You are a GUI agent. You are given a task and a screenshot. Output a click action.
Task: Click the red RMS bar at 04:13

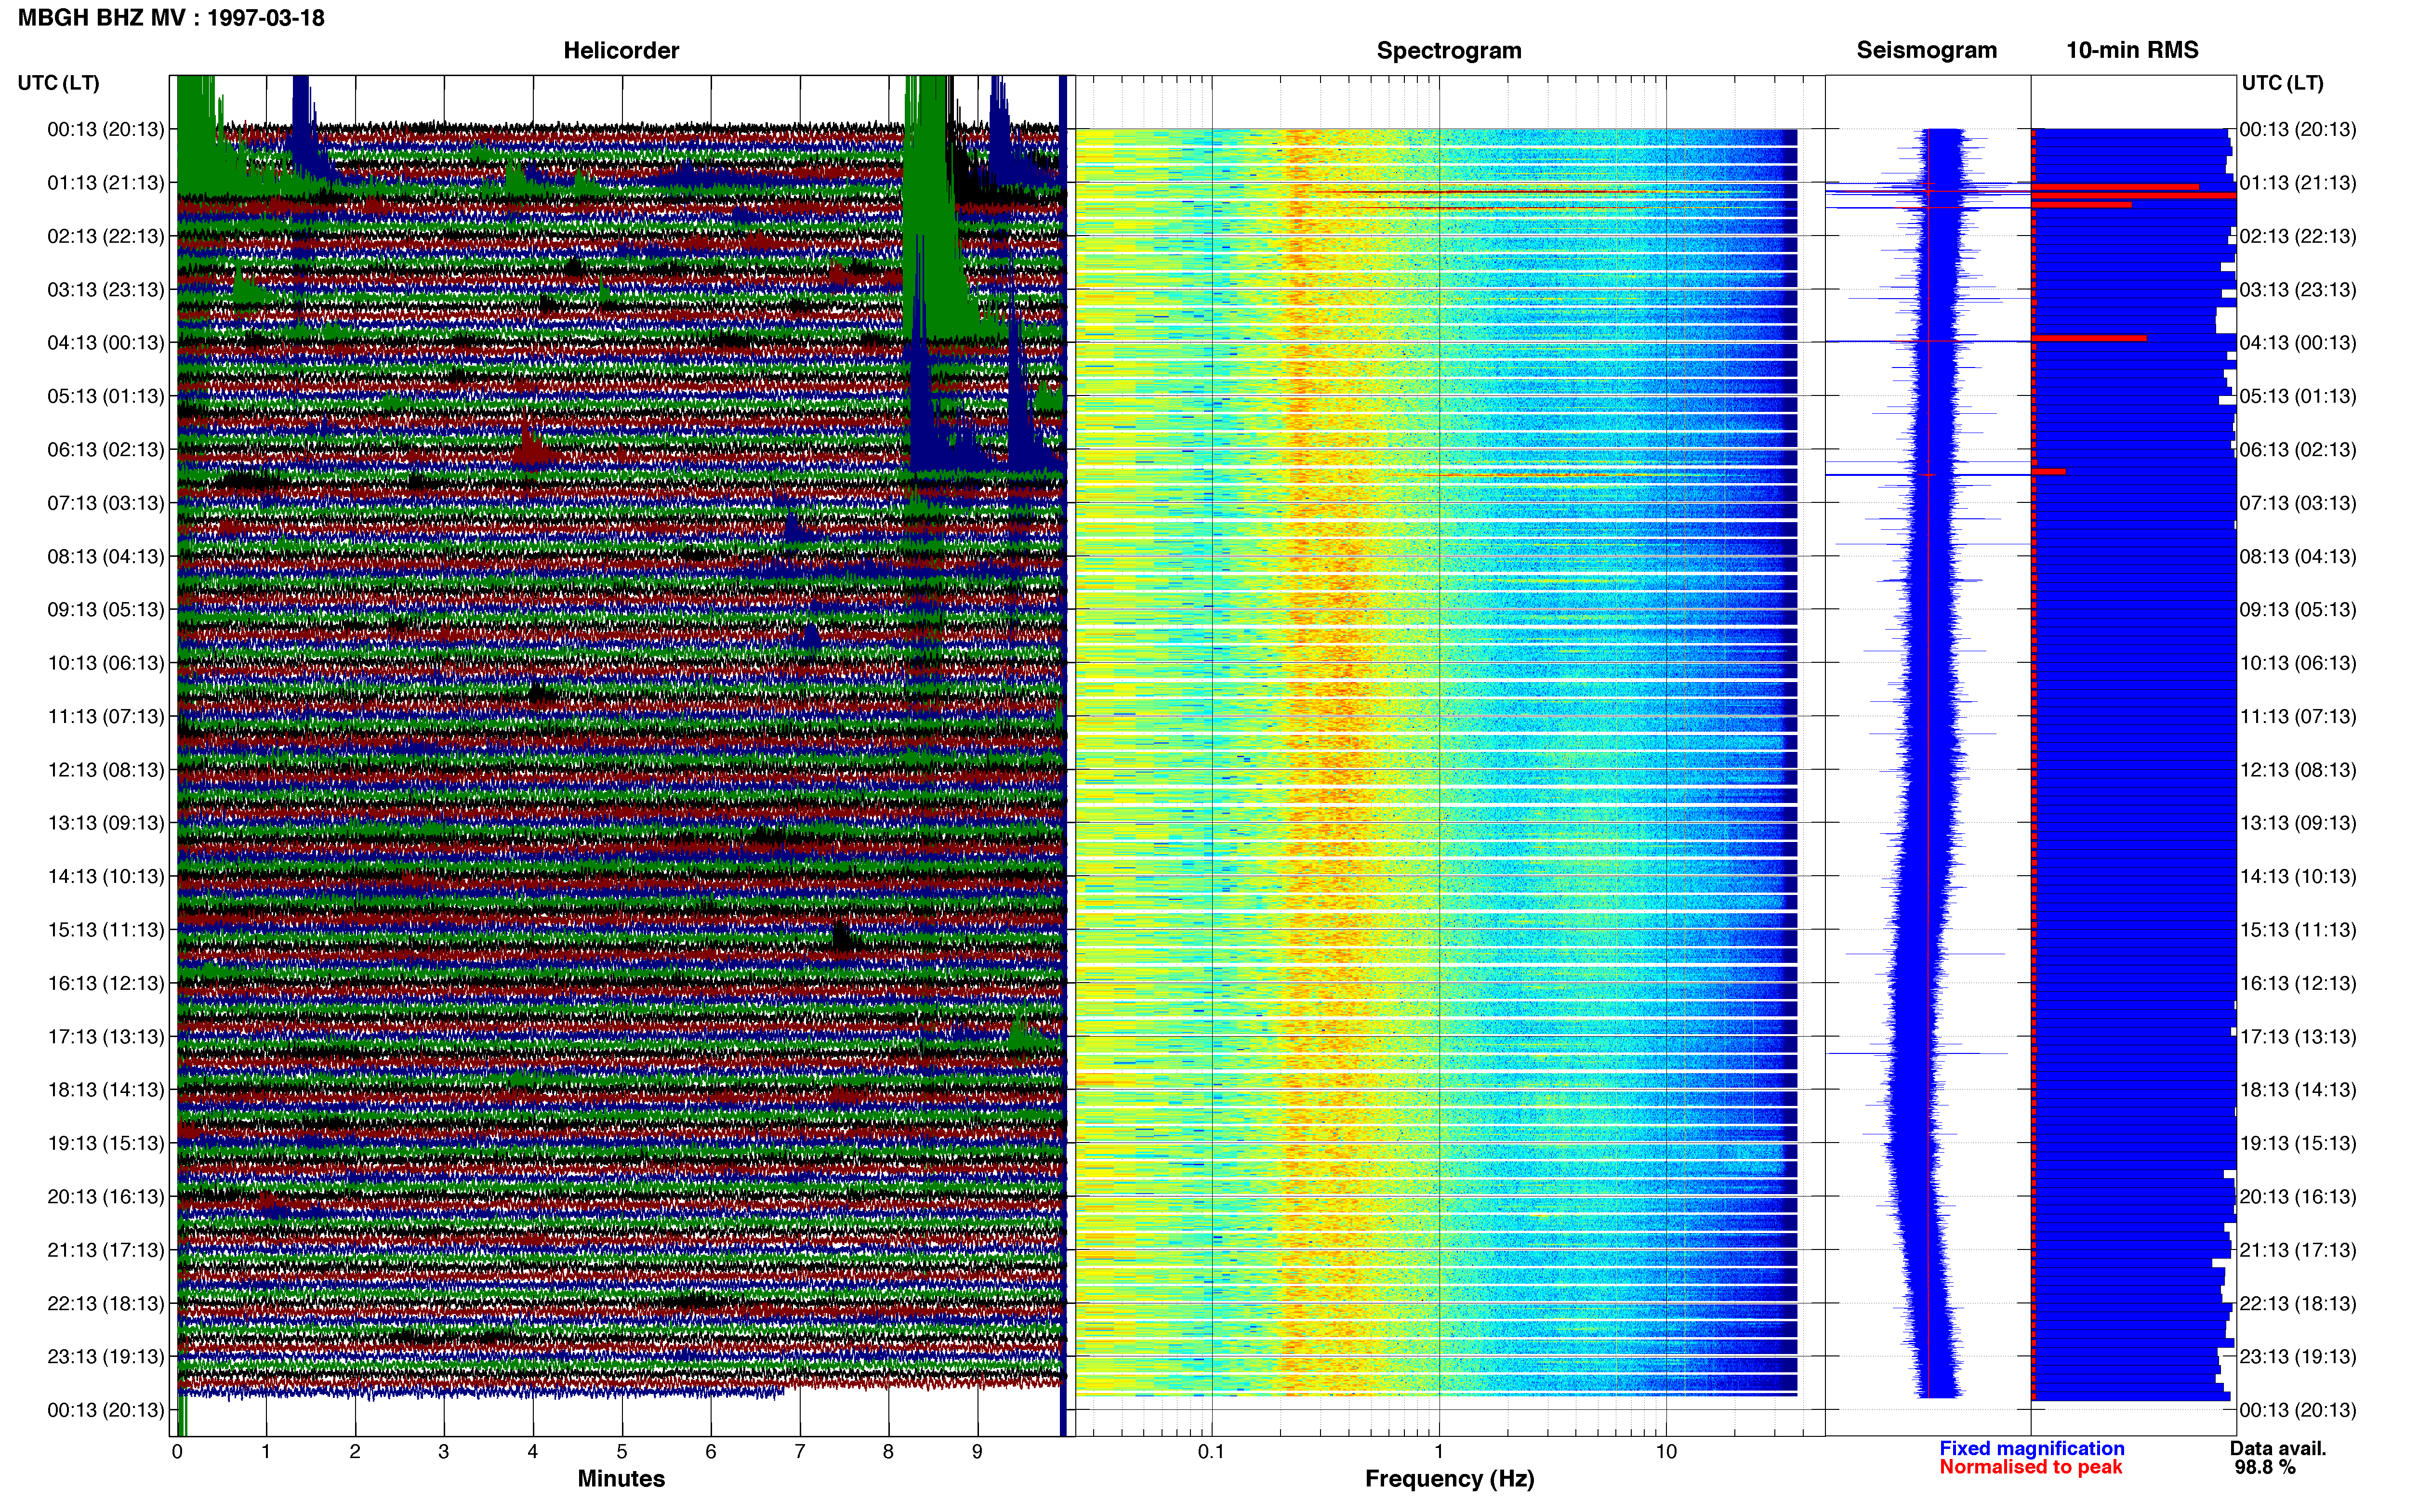point(2089,338)
